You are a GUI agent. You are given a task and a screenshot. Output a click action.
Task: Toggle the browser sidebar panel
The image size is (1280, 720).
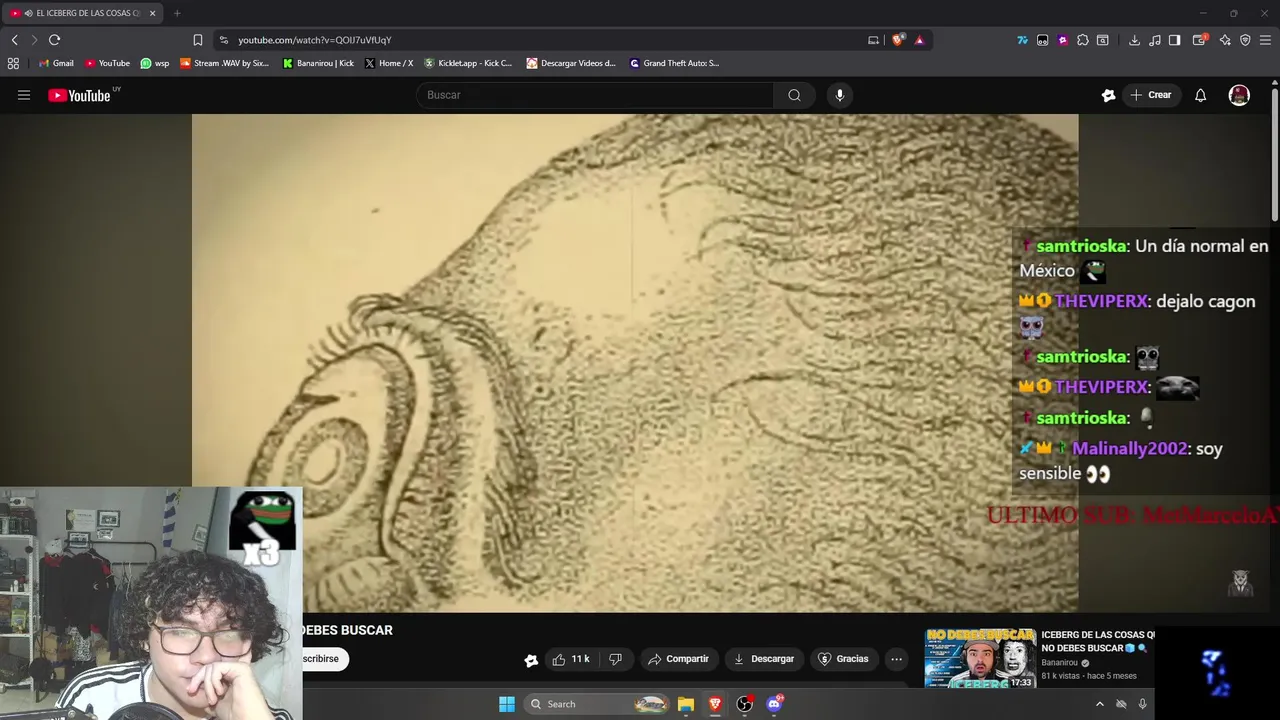pyautogui.click(x=1175, y=40)
